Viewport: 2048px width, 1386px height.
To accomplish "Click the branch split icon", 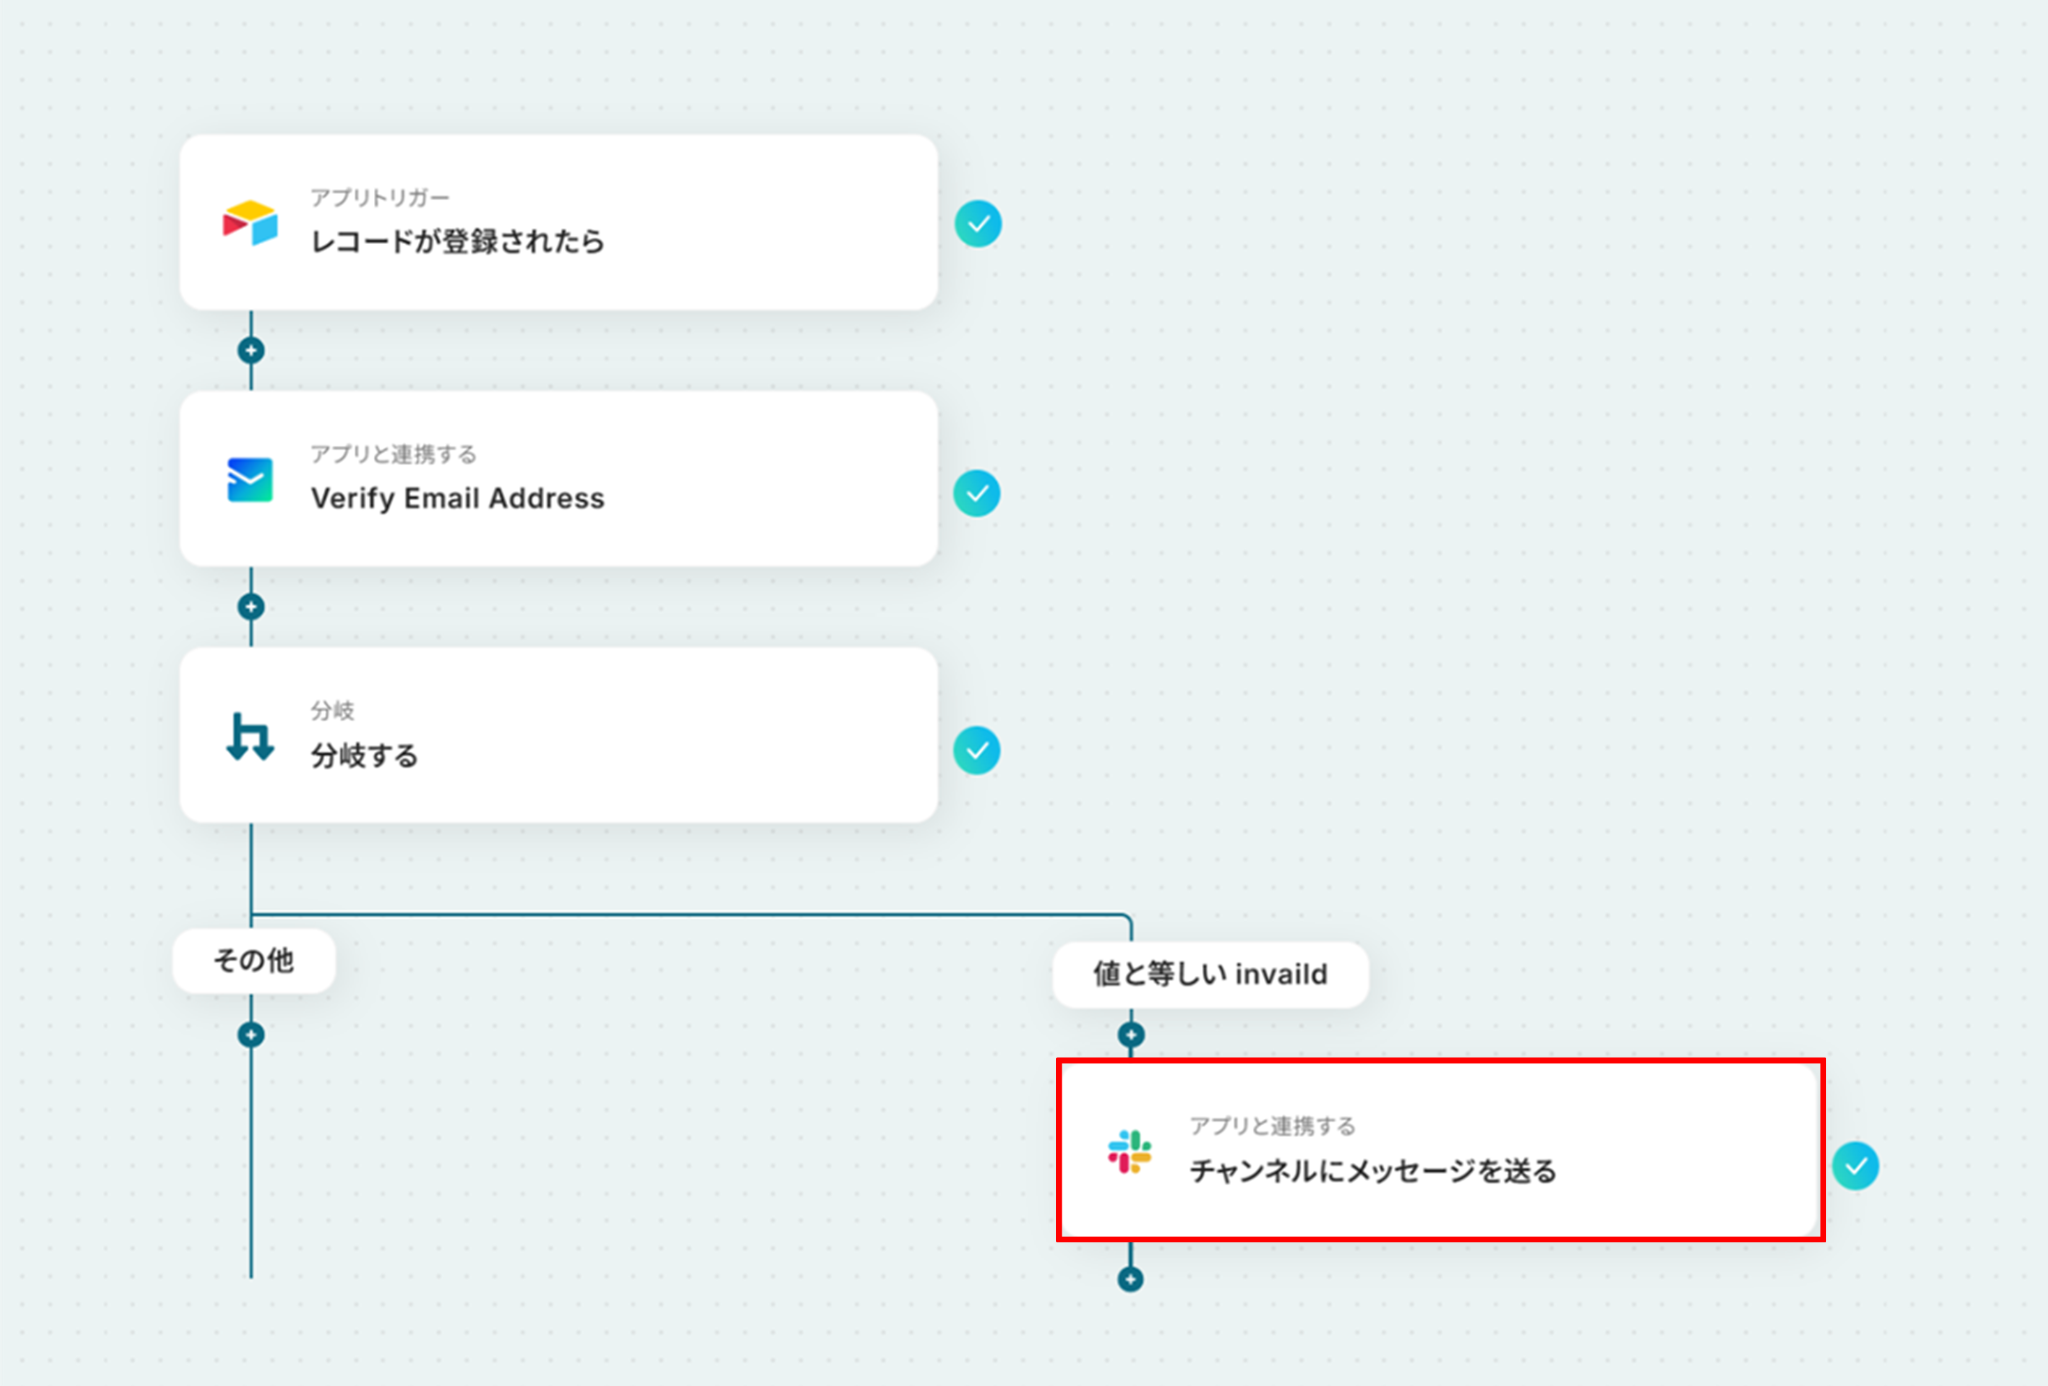I will pos(250,737).
